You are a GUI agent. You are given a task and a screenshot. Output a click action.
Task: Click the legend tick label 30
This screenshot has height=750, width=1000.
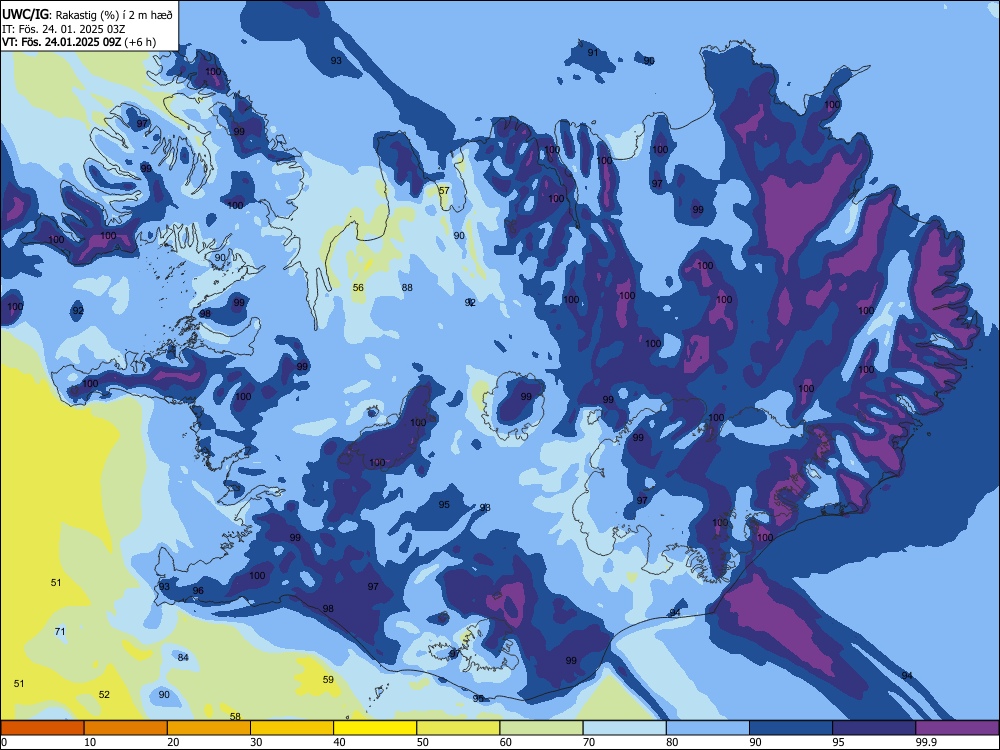click(x=256, y=742)
